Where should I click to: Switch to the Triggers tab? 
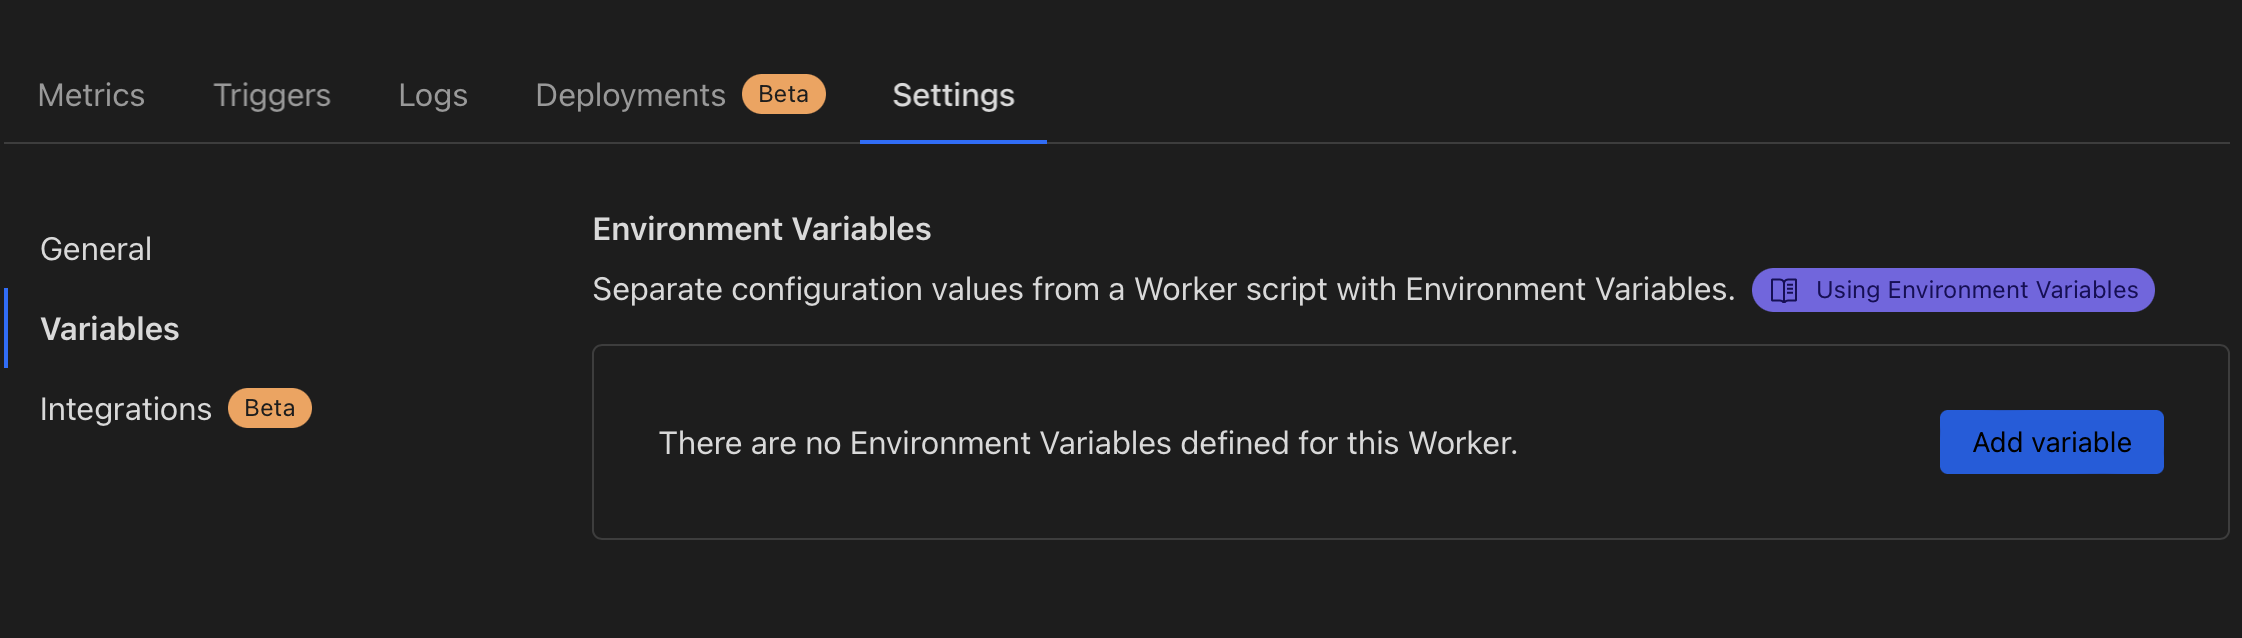272,95
